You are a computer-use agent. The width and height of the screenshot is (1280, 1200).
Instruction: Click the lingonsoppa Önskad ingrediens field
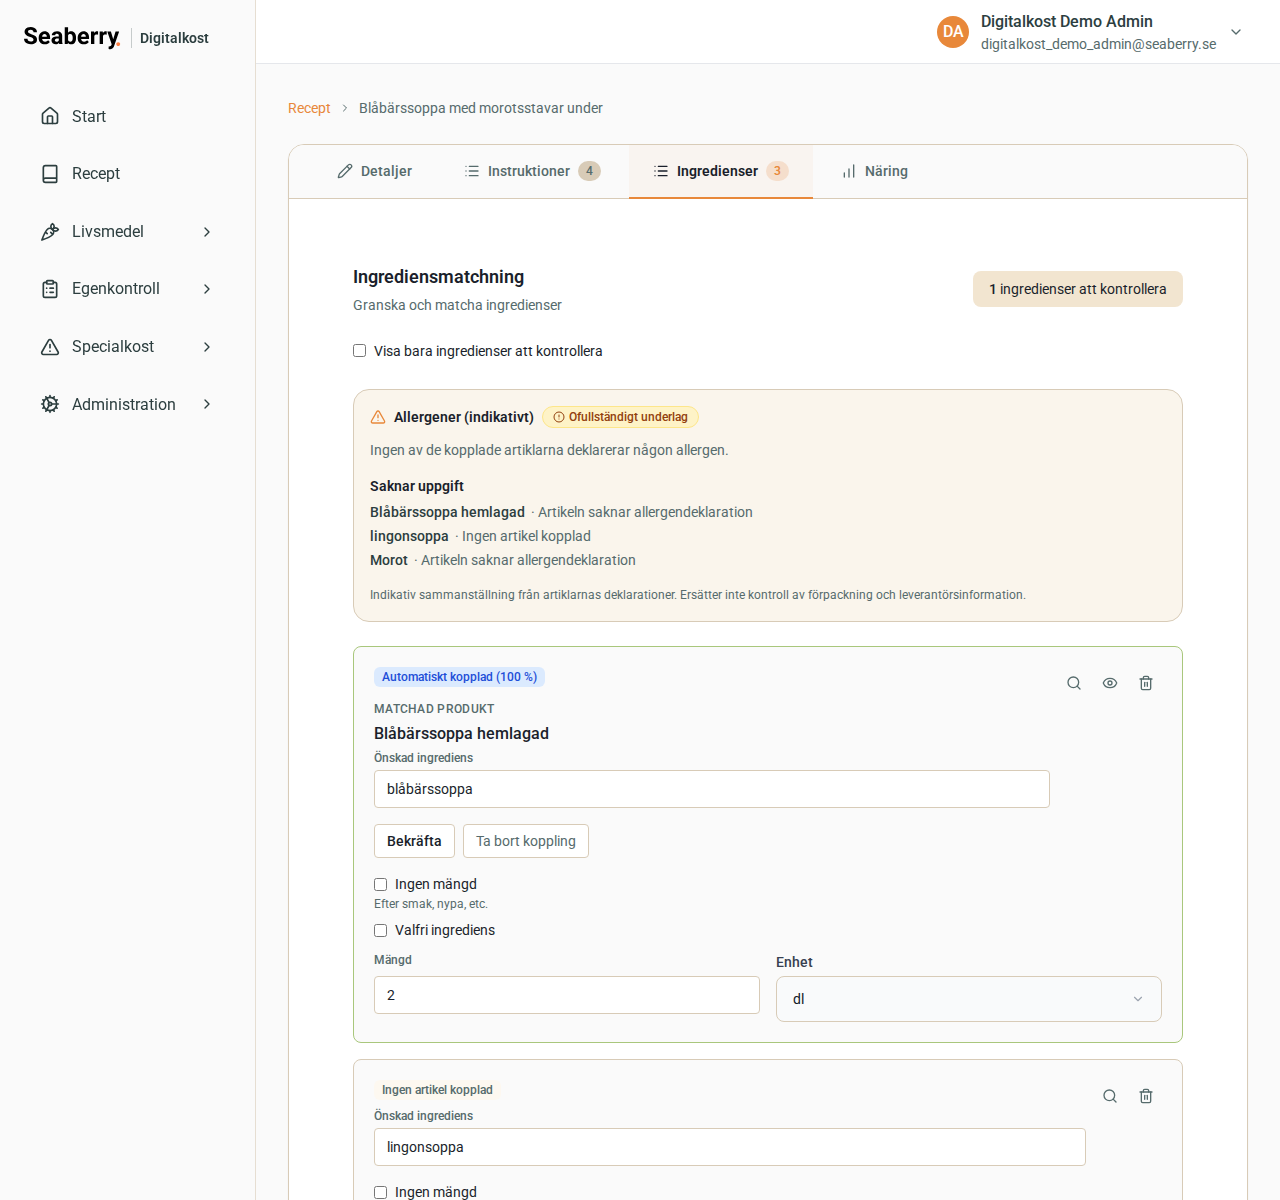(x=730, y=1147)
